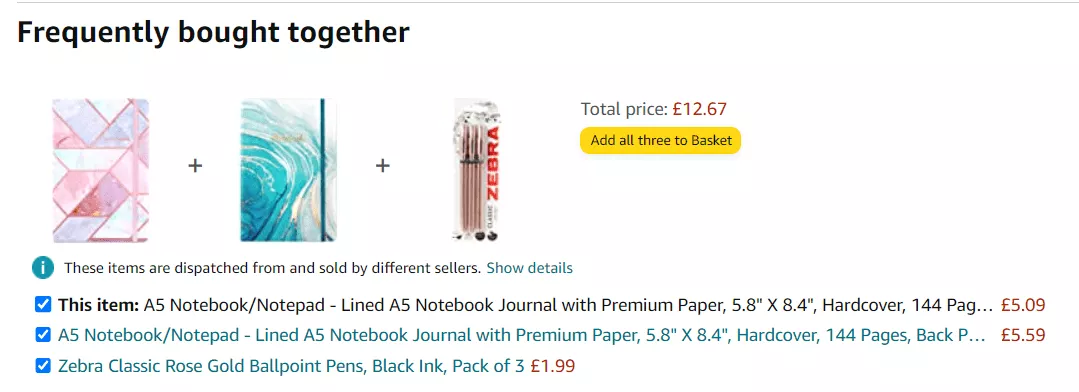
Task: Uncheck the 'This item' notebook checkbox
Action: coord(43,304)
